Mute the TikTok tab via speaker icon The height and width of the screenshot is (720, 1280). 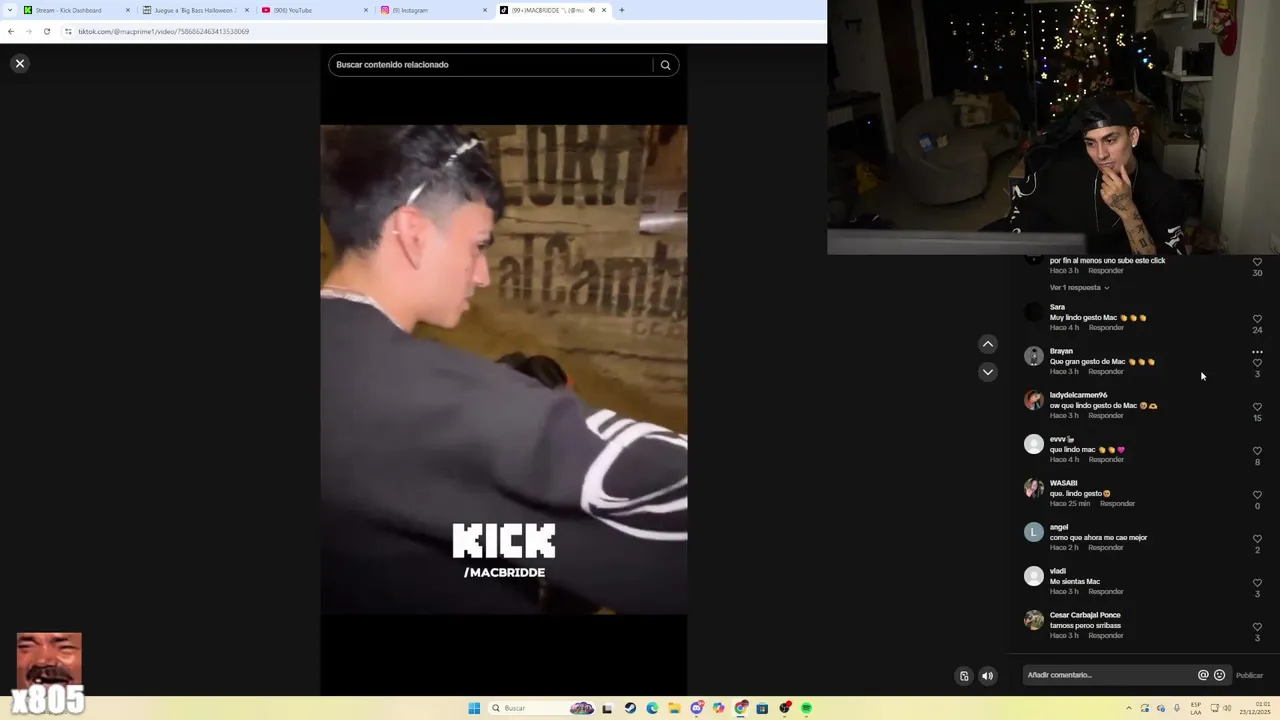point(591,10)
